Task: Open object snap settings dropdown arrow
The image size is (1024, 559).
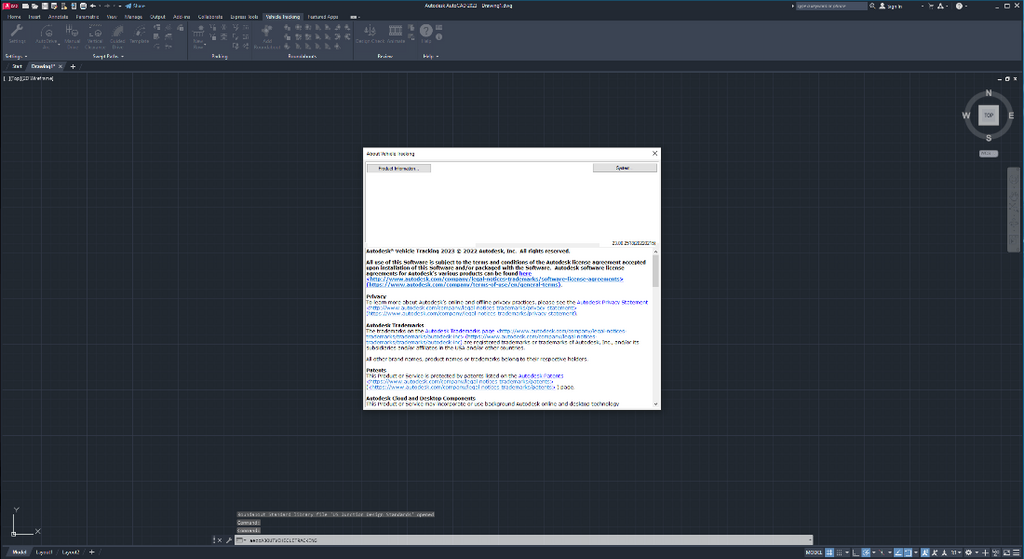Action: [916, 552]
